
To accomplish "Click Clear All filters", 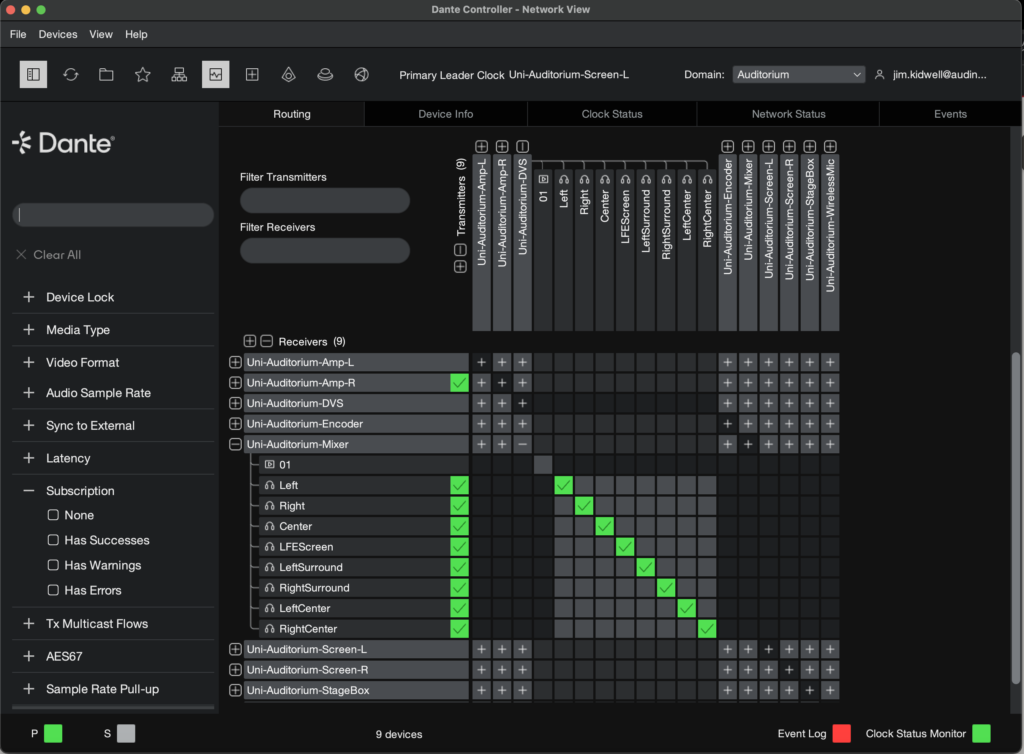I will pyautogui.click(x=48, y=255).
